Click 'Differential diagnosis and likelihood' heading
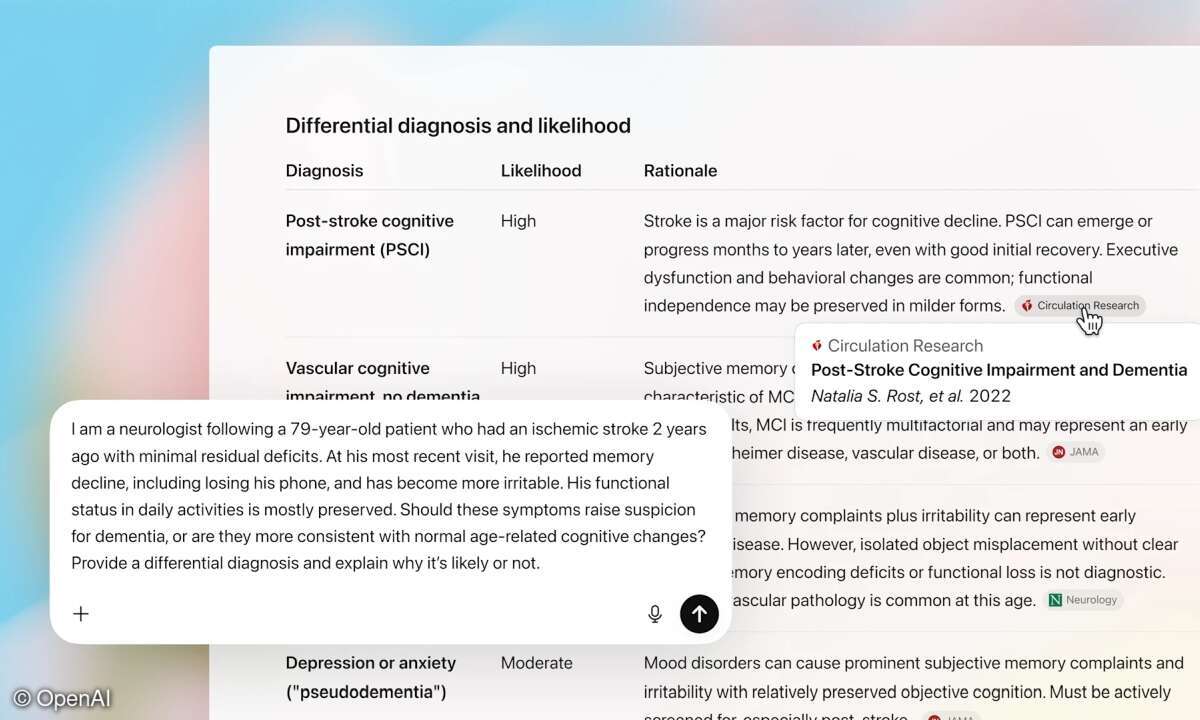This screenshot has width=1200, height=720. [x=458, y=126]
